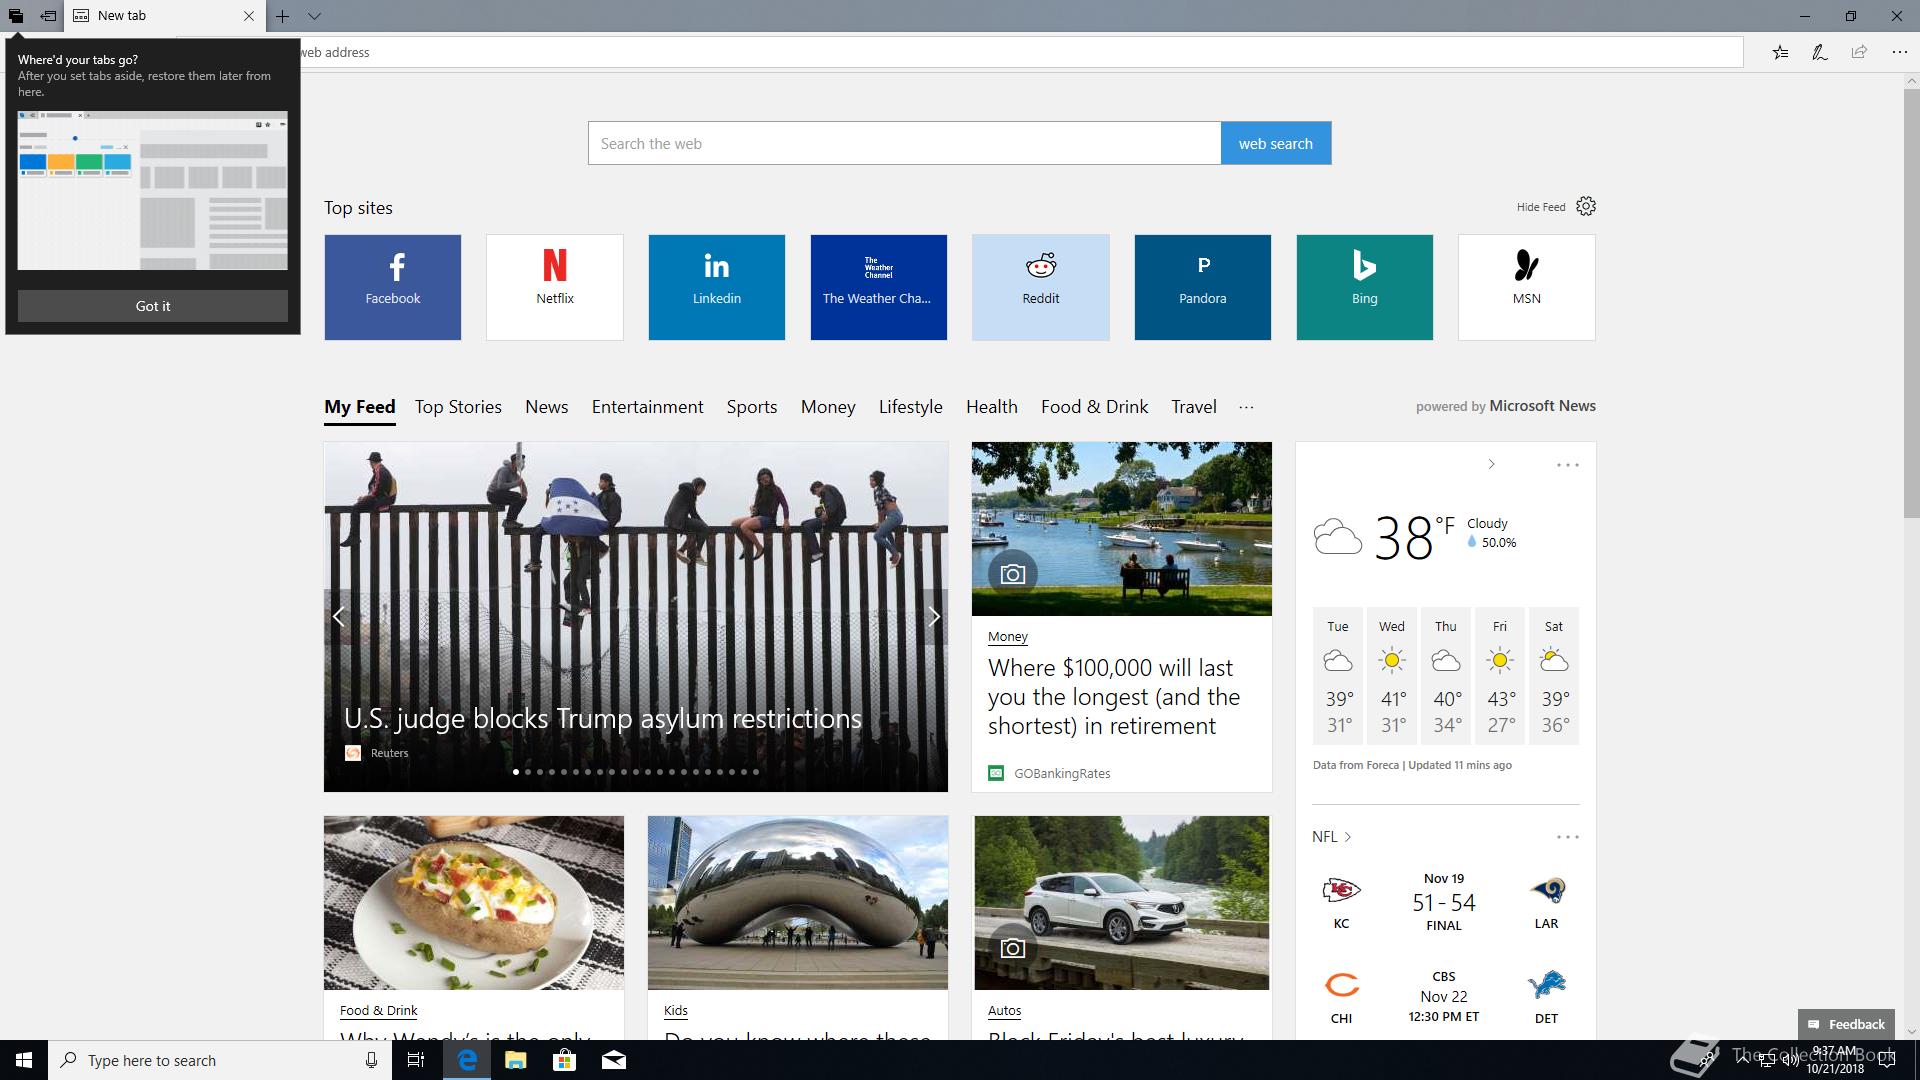The width and height of the screenshot is (1920, 1080).
Task: Click the Hide Feed link
Action: (1540, 207)
